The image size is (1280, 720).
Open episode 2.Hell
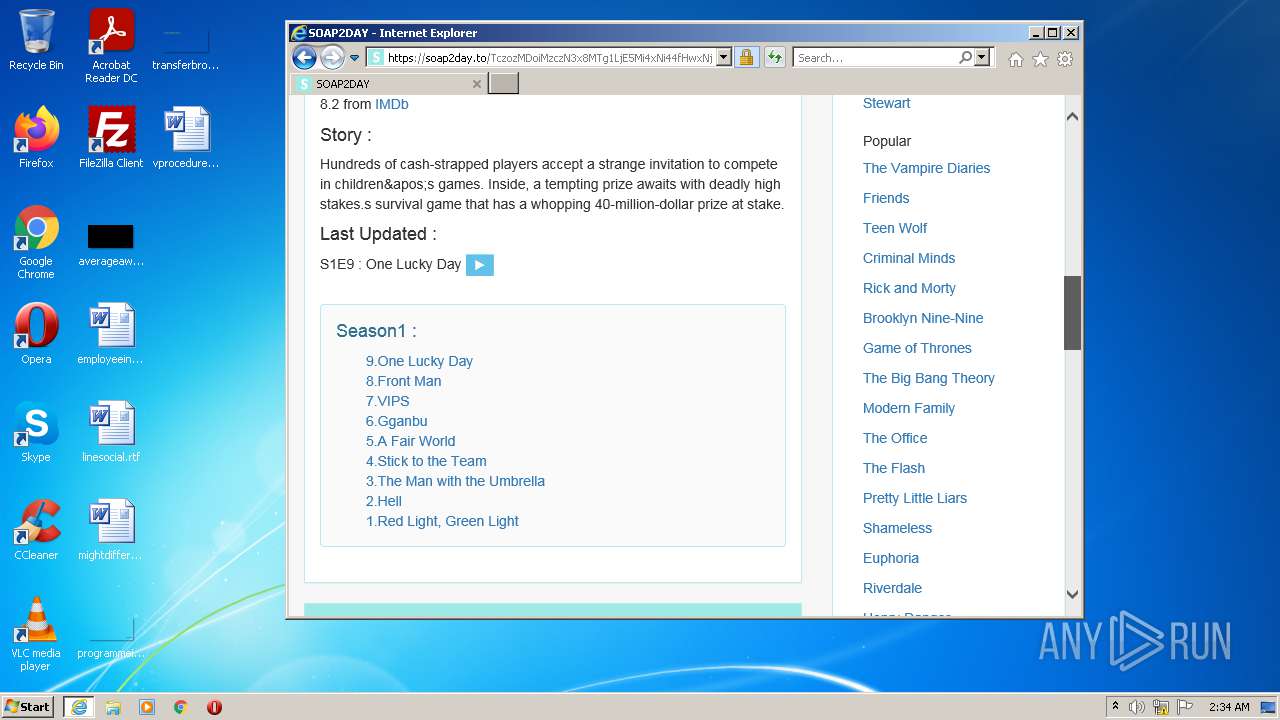point(384,501)
